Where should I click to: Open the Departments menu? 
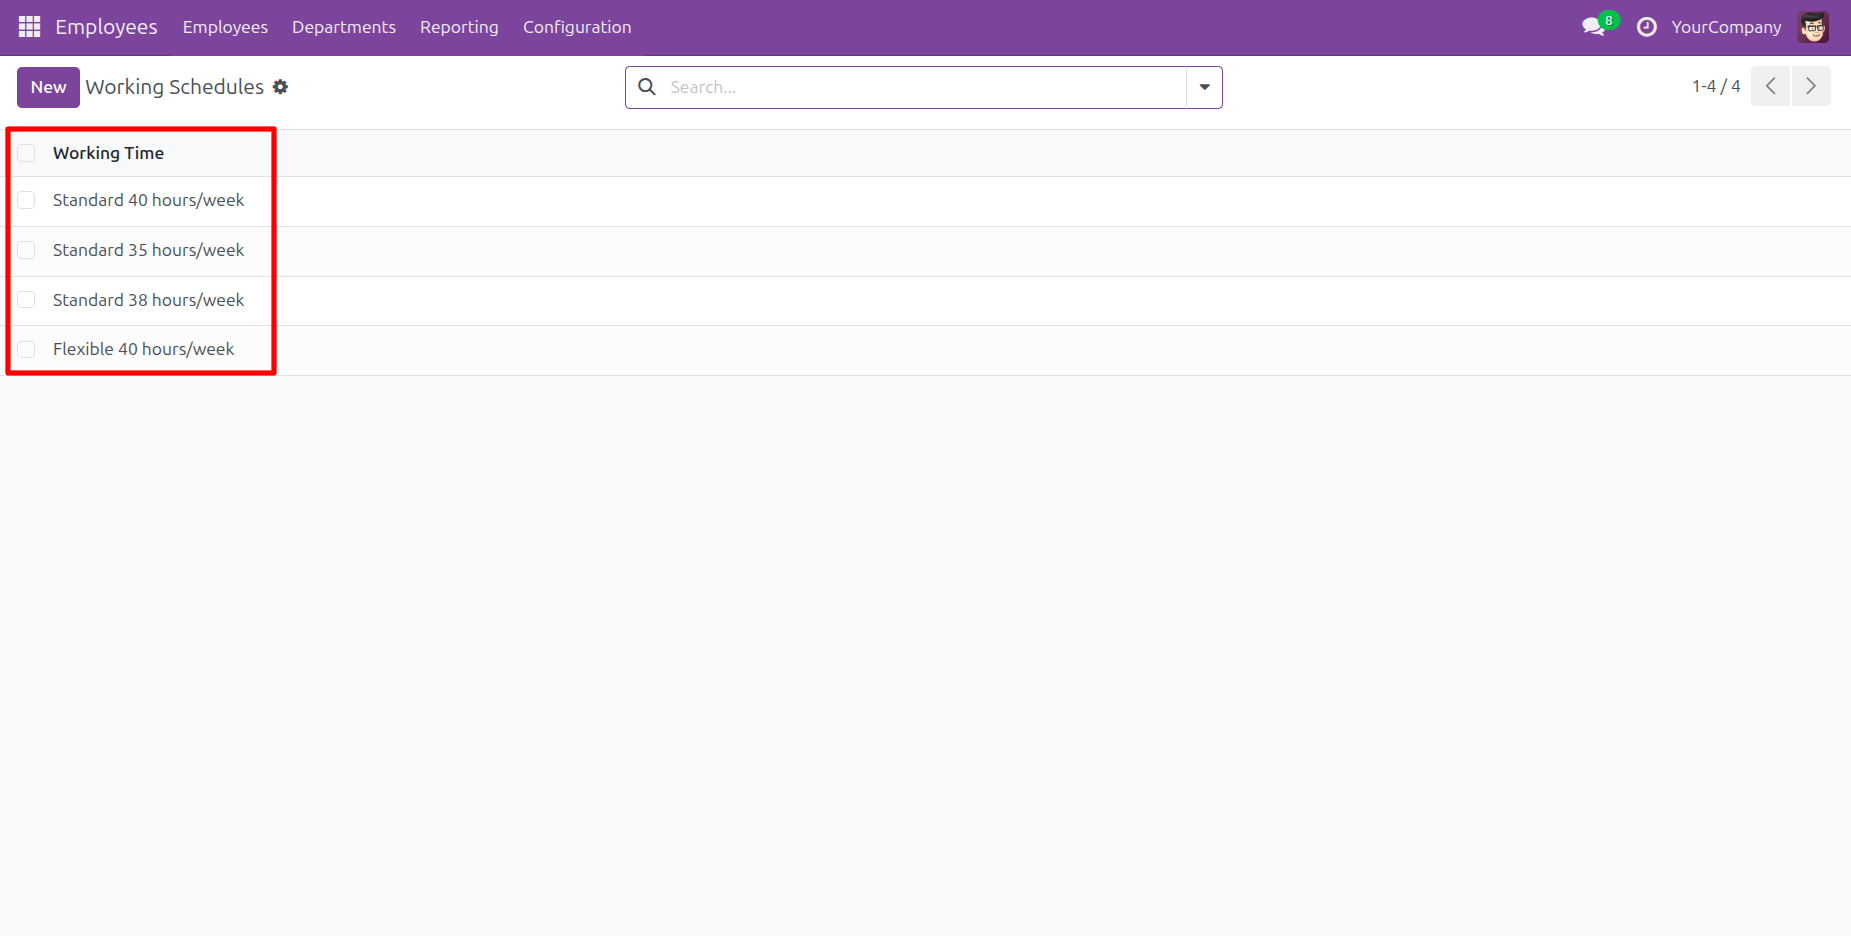click(344, 27)
